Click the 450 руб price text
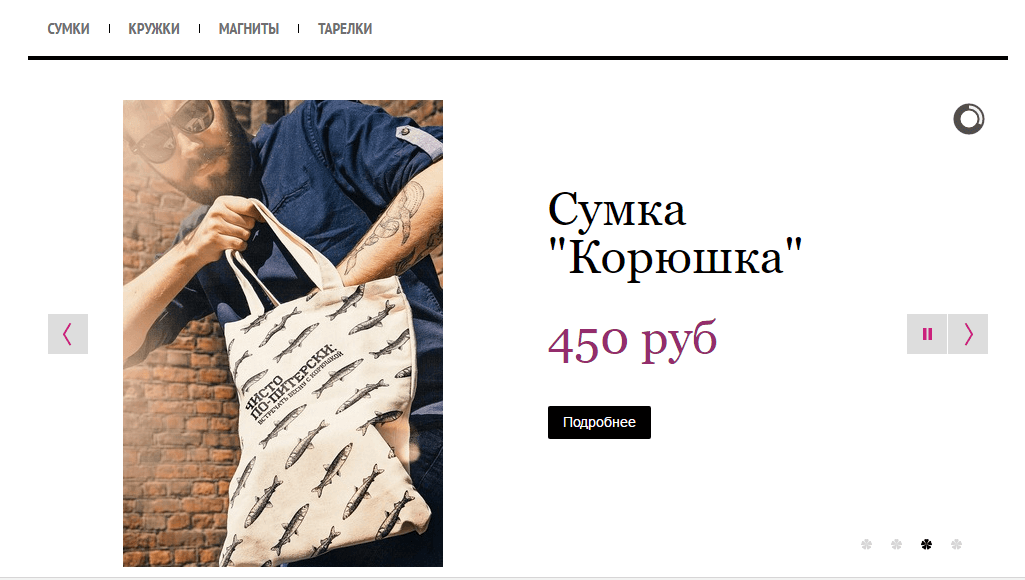The height and width of the screenshot is (580, 1025). point(632,341)
